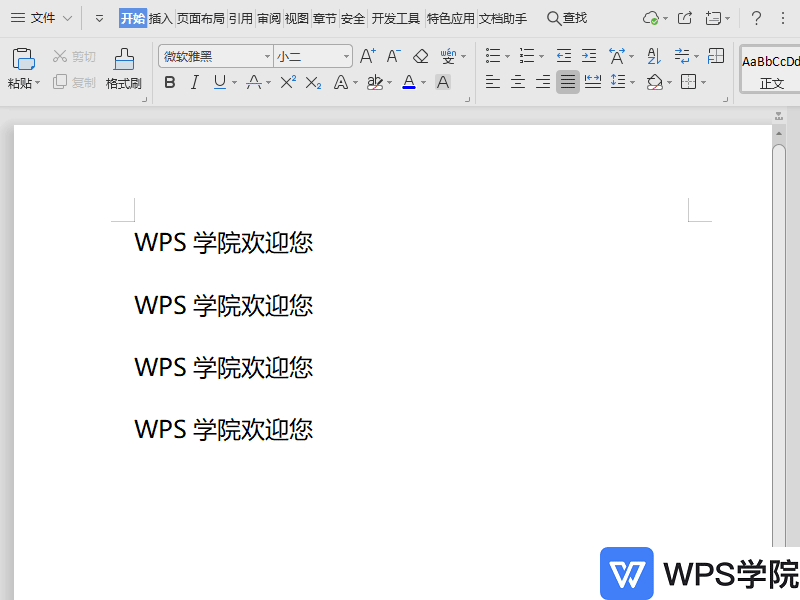Apply superscript formatting
This screenshot has height=600, width=800.
click(x=288, y=82)
